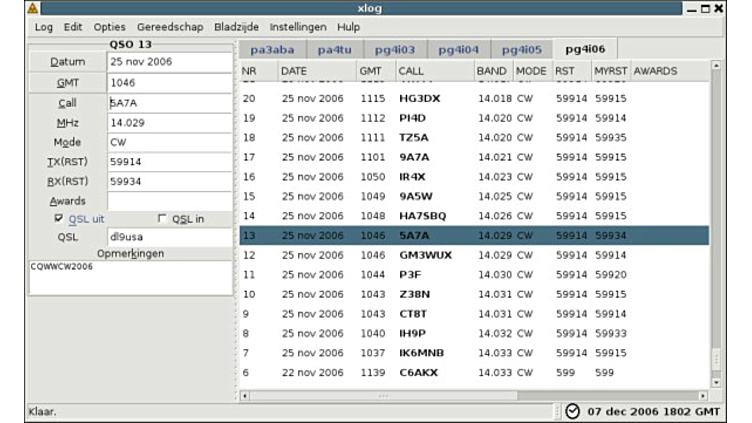The height and width of the screenshot is (423, 752).
Task: Click the MHz button
Action: pyautogui.click(x=67, y=122)
